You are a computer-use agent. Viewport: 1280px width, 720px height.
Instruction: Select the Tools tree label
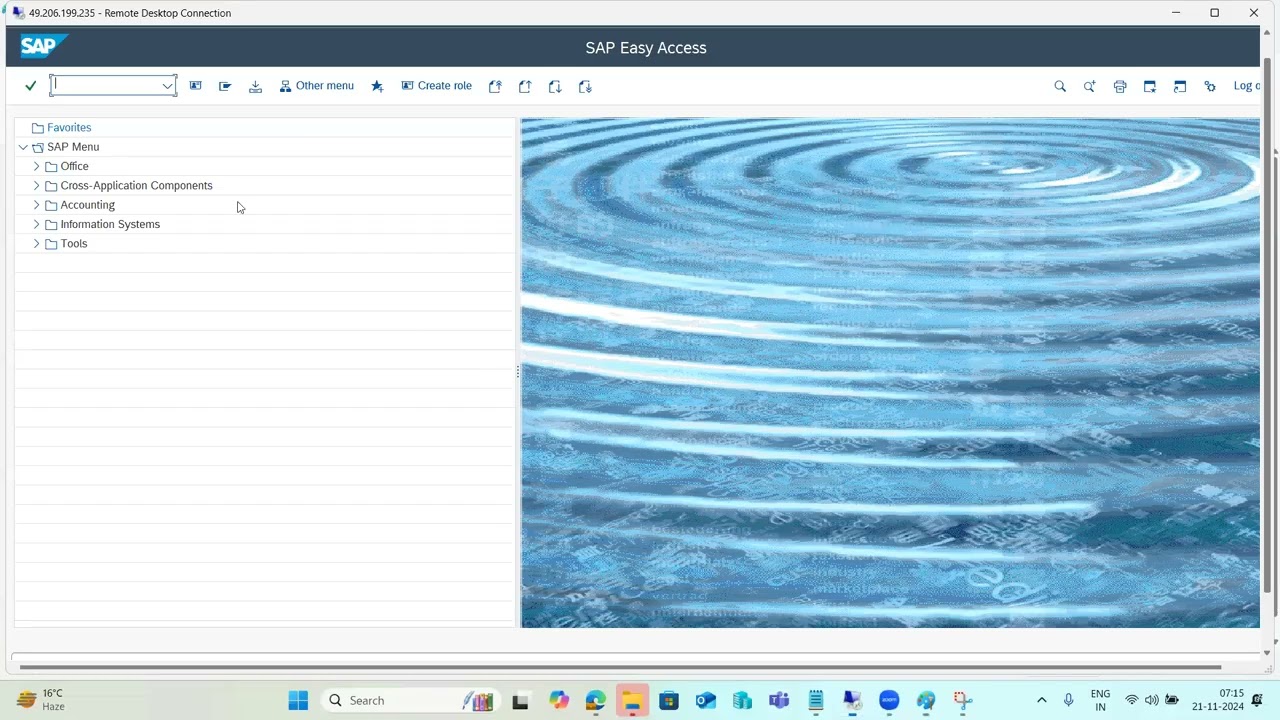[x=74, y=244]
